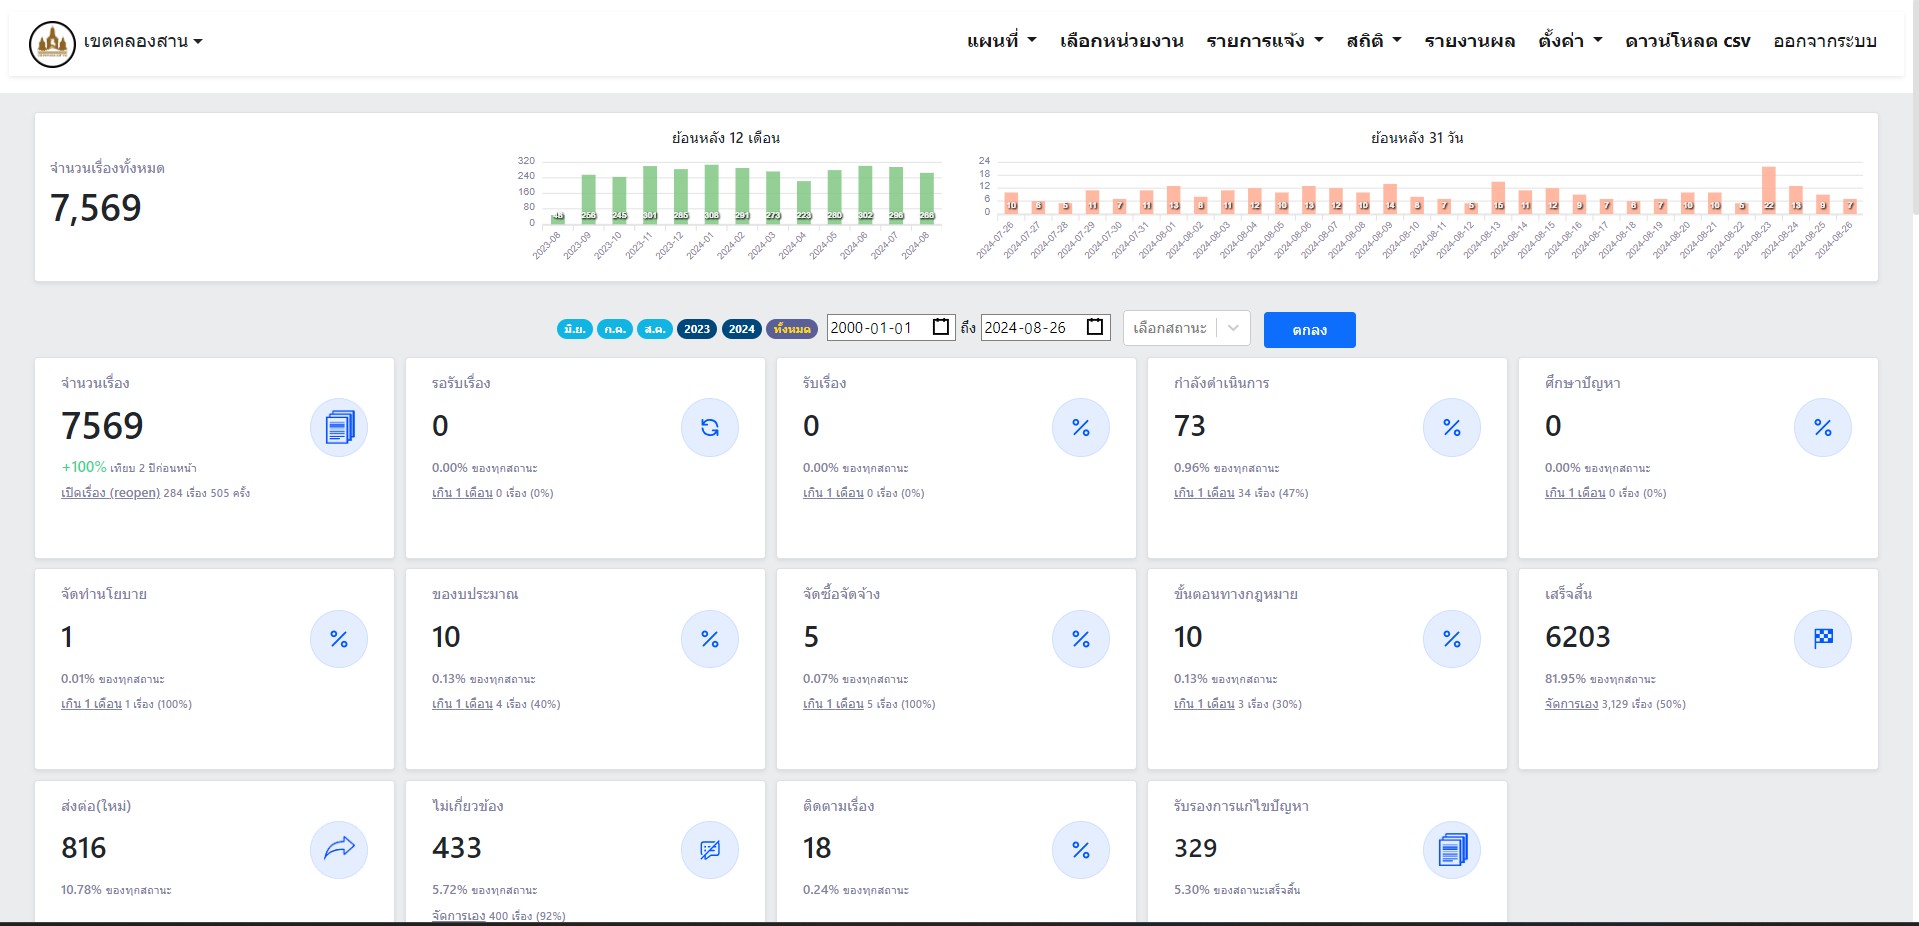The image size is (1919, 926).
Task: Select the ทั้งหมด filter pill
Action: pyautogui.click(x=792, y=329)
